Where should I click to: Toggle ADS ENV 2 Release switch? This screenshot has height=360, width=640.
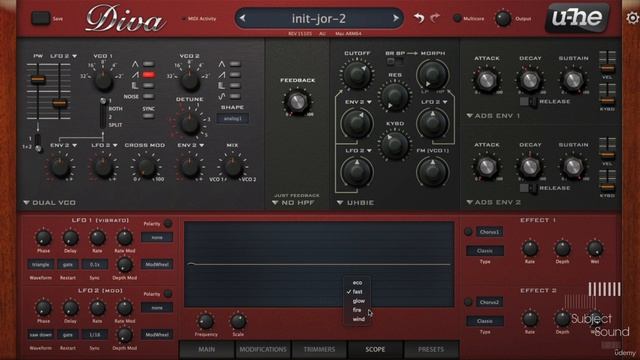528,188
